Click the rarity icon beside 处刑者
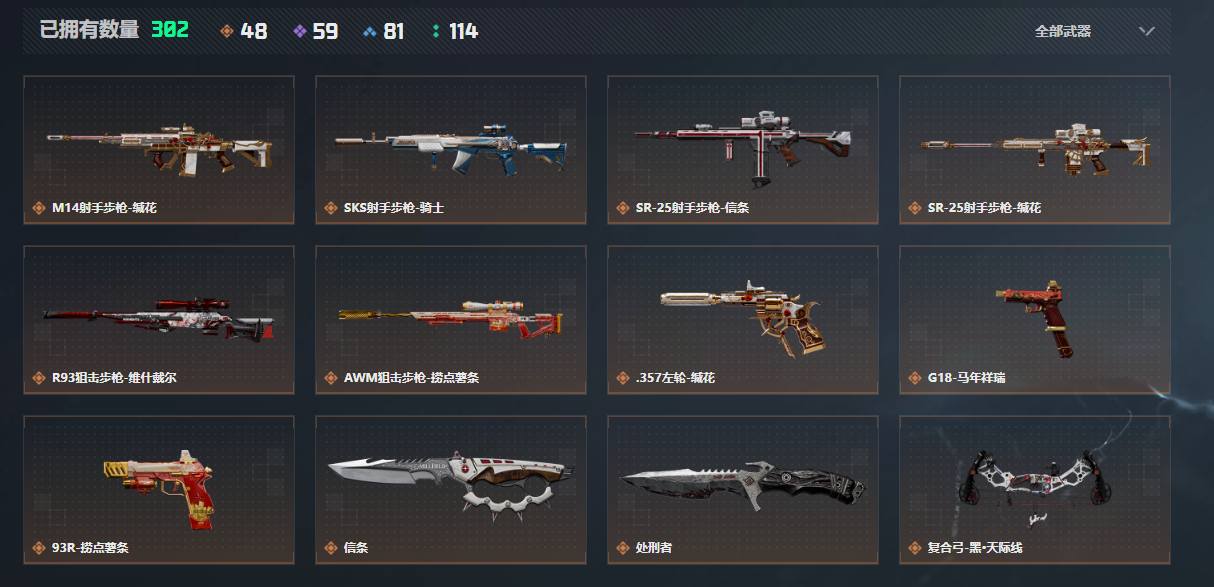1214x587 pixels. click(622, 548)
